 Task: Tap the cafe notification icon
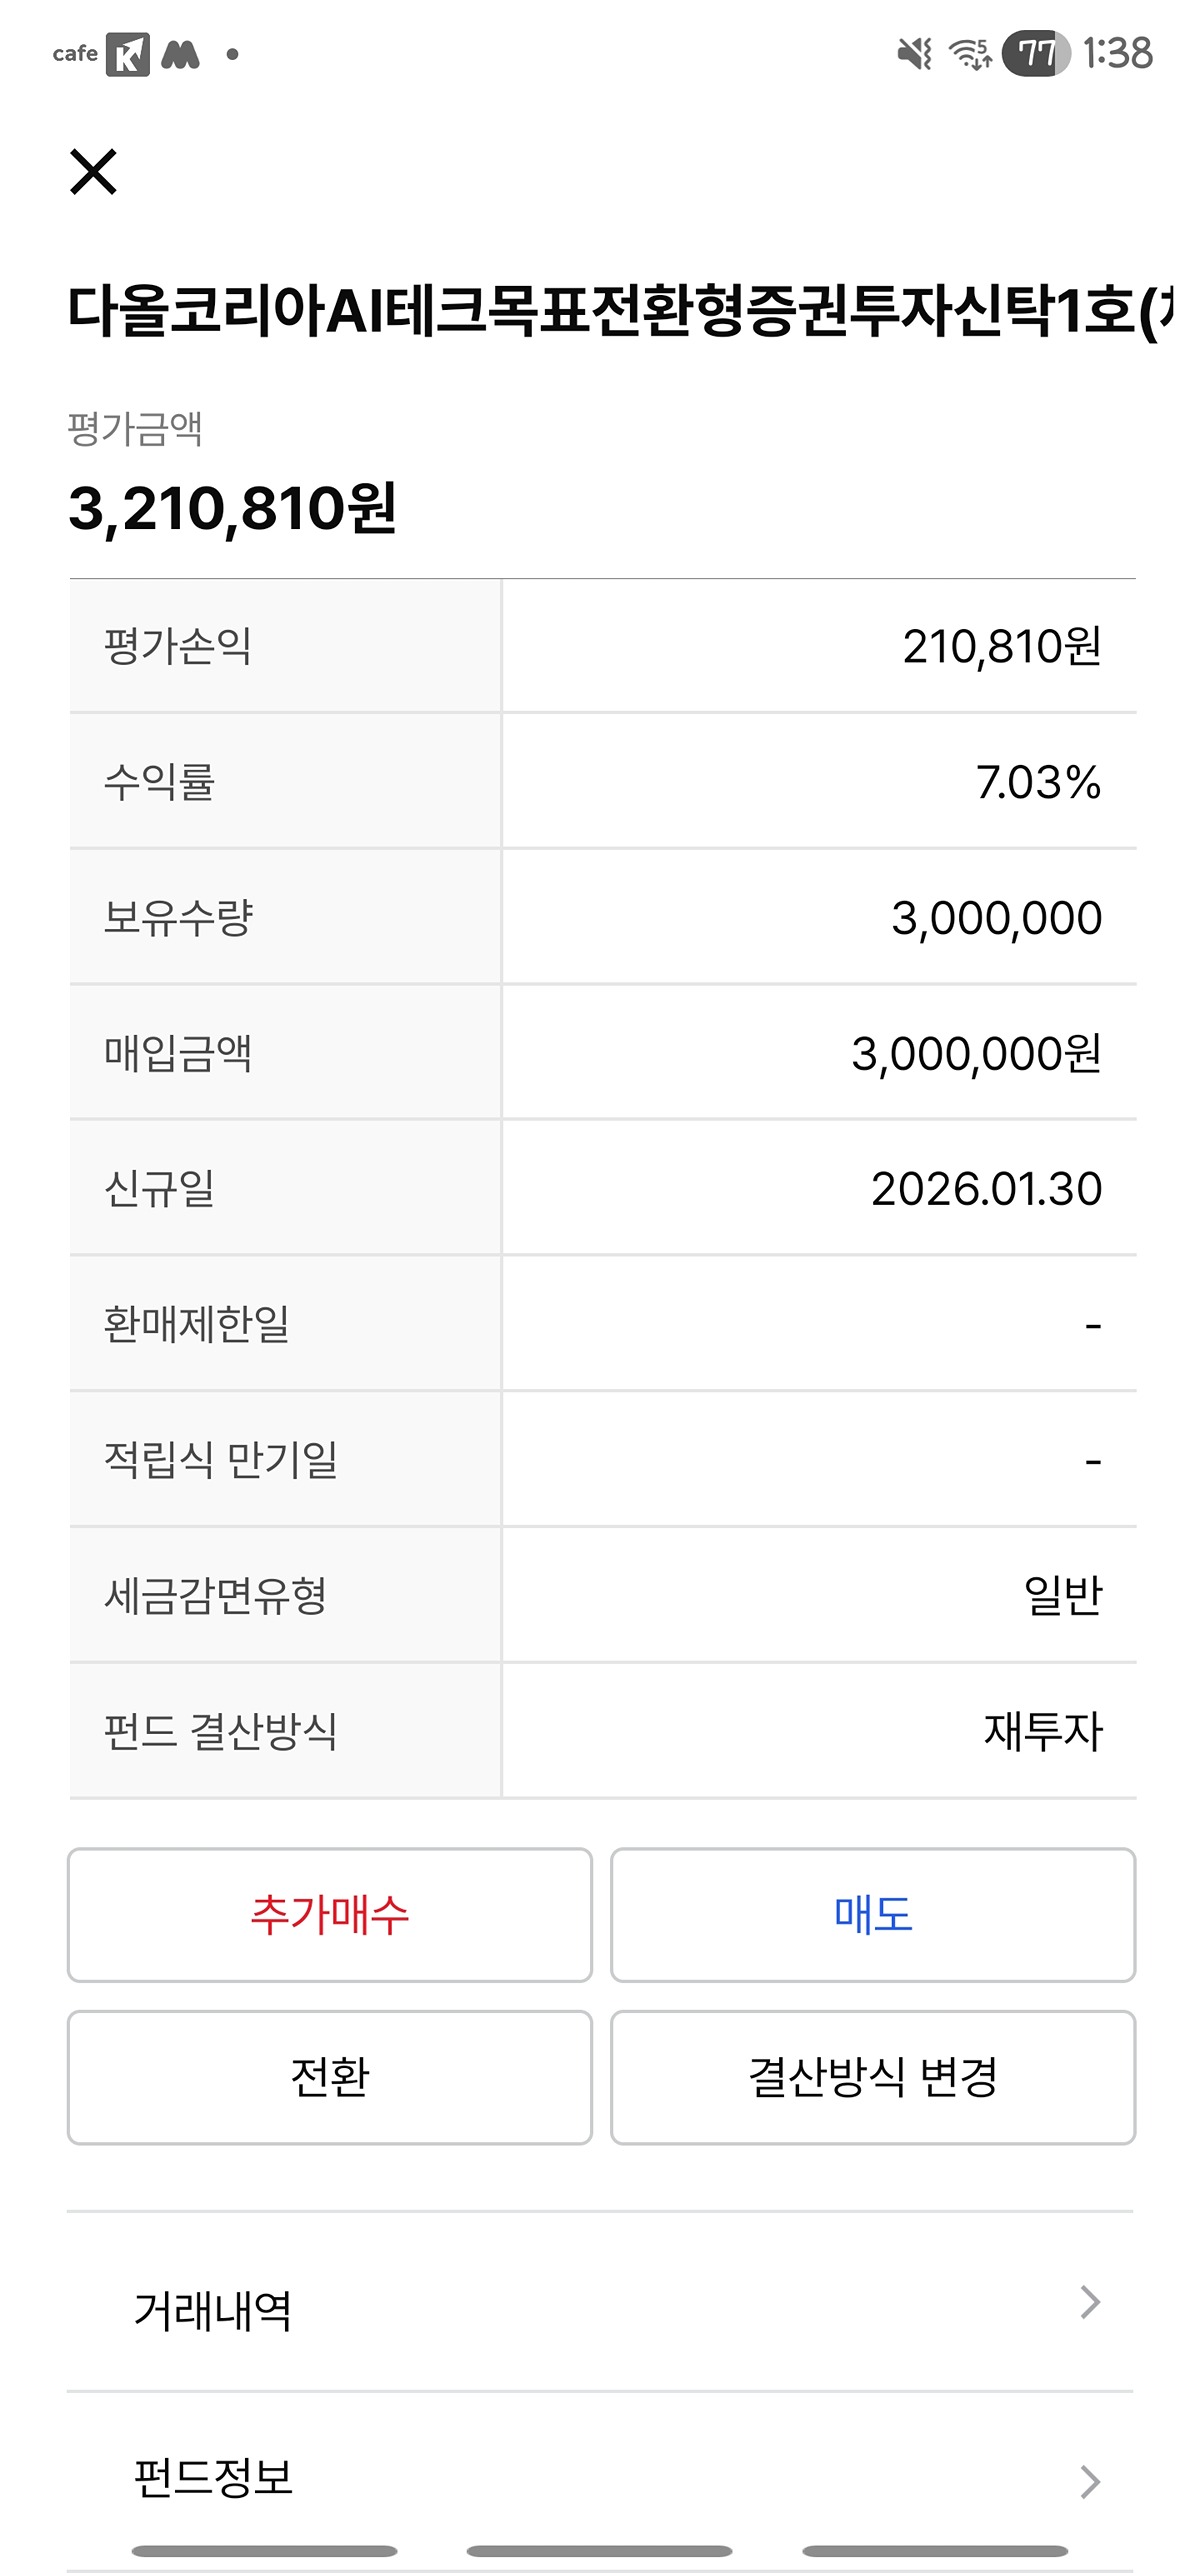[x=75, y=54]
